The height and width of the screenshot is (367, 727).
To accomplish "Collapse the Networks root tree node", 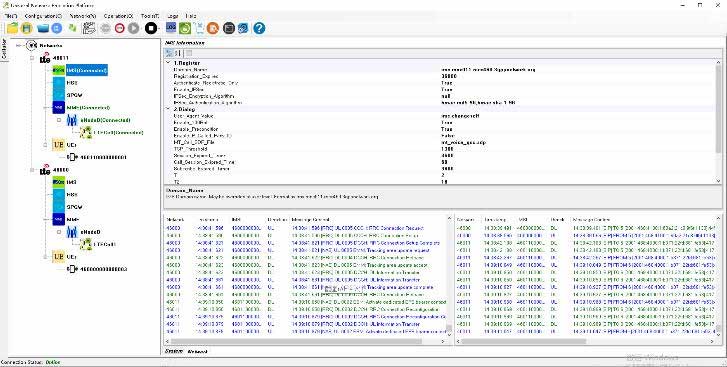I will 19,45.
